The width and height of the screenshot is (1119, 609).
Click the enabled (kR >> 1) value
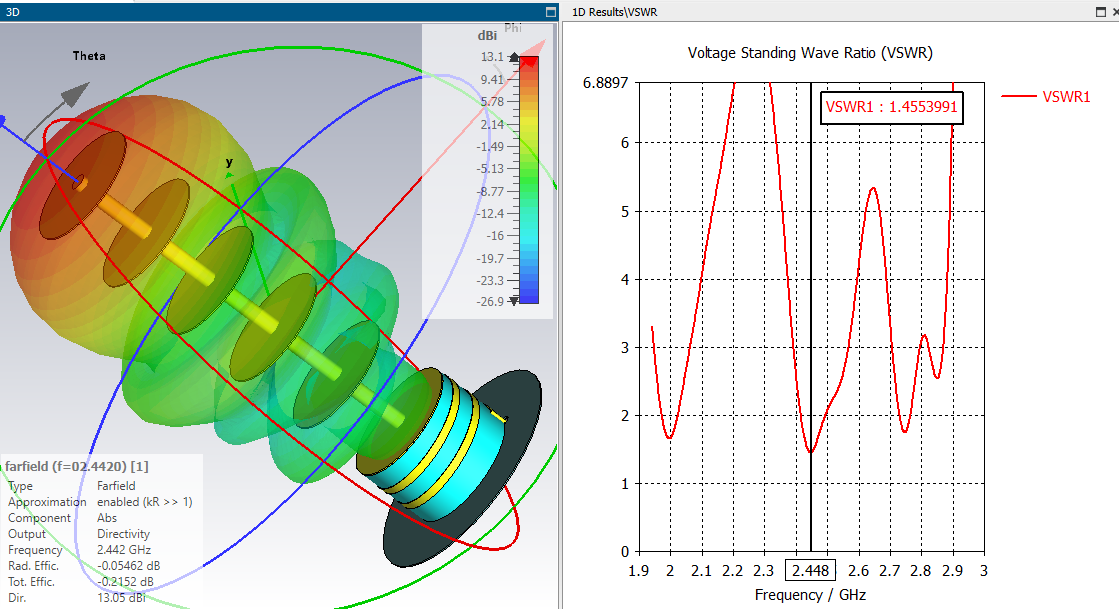145,502
